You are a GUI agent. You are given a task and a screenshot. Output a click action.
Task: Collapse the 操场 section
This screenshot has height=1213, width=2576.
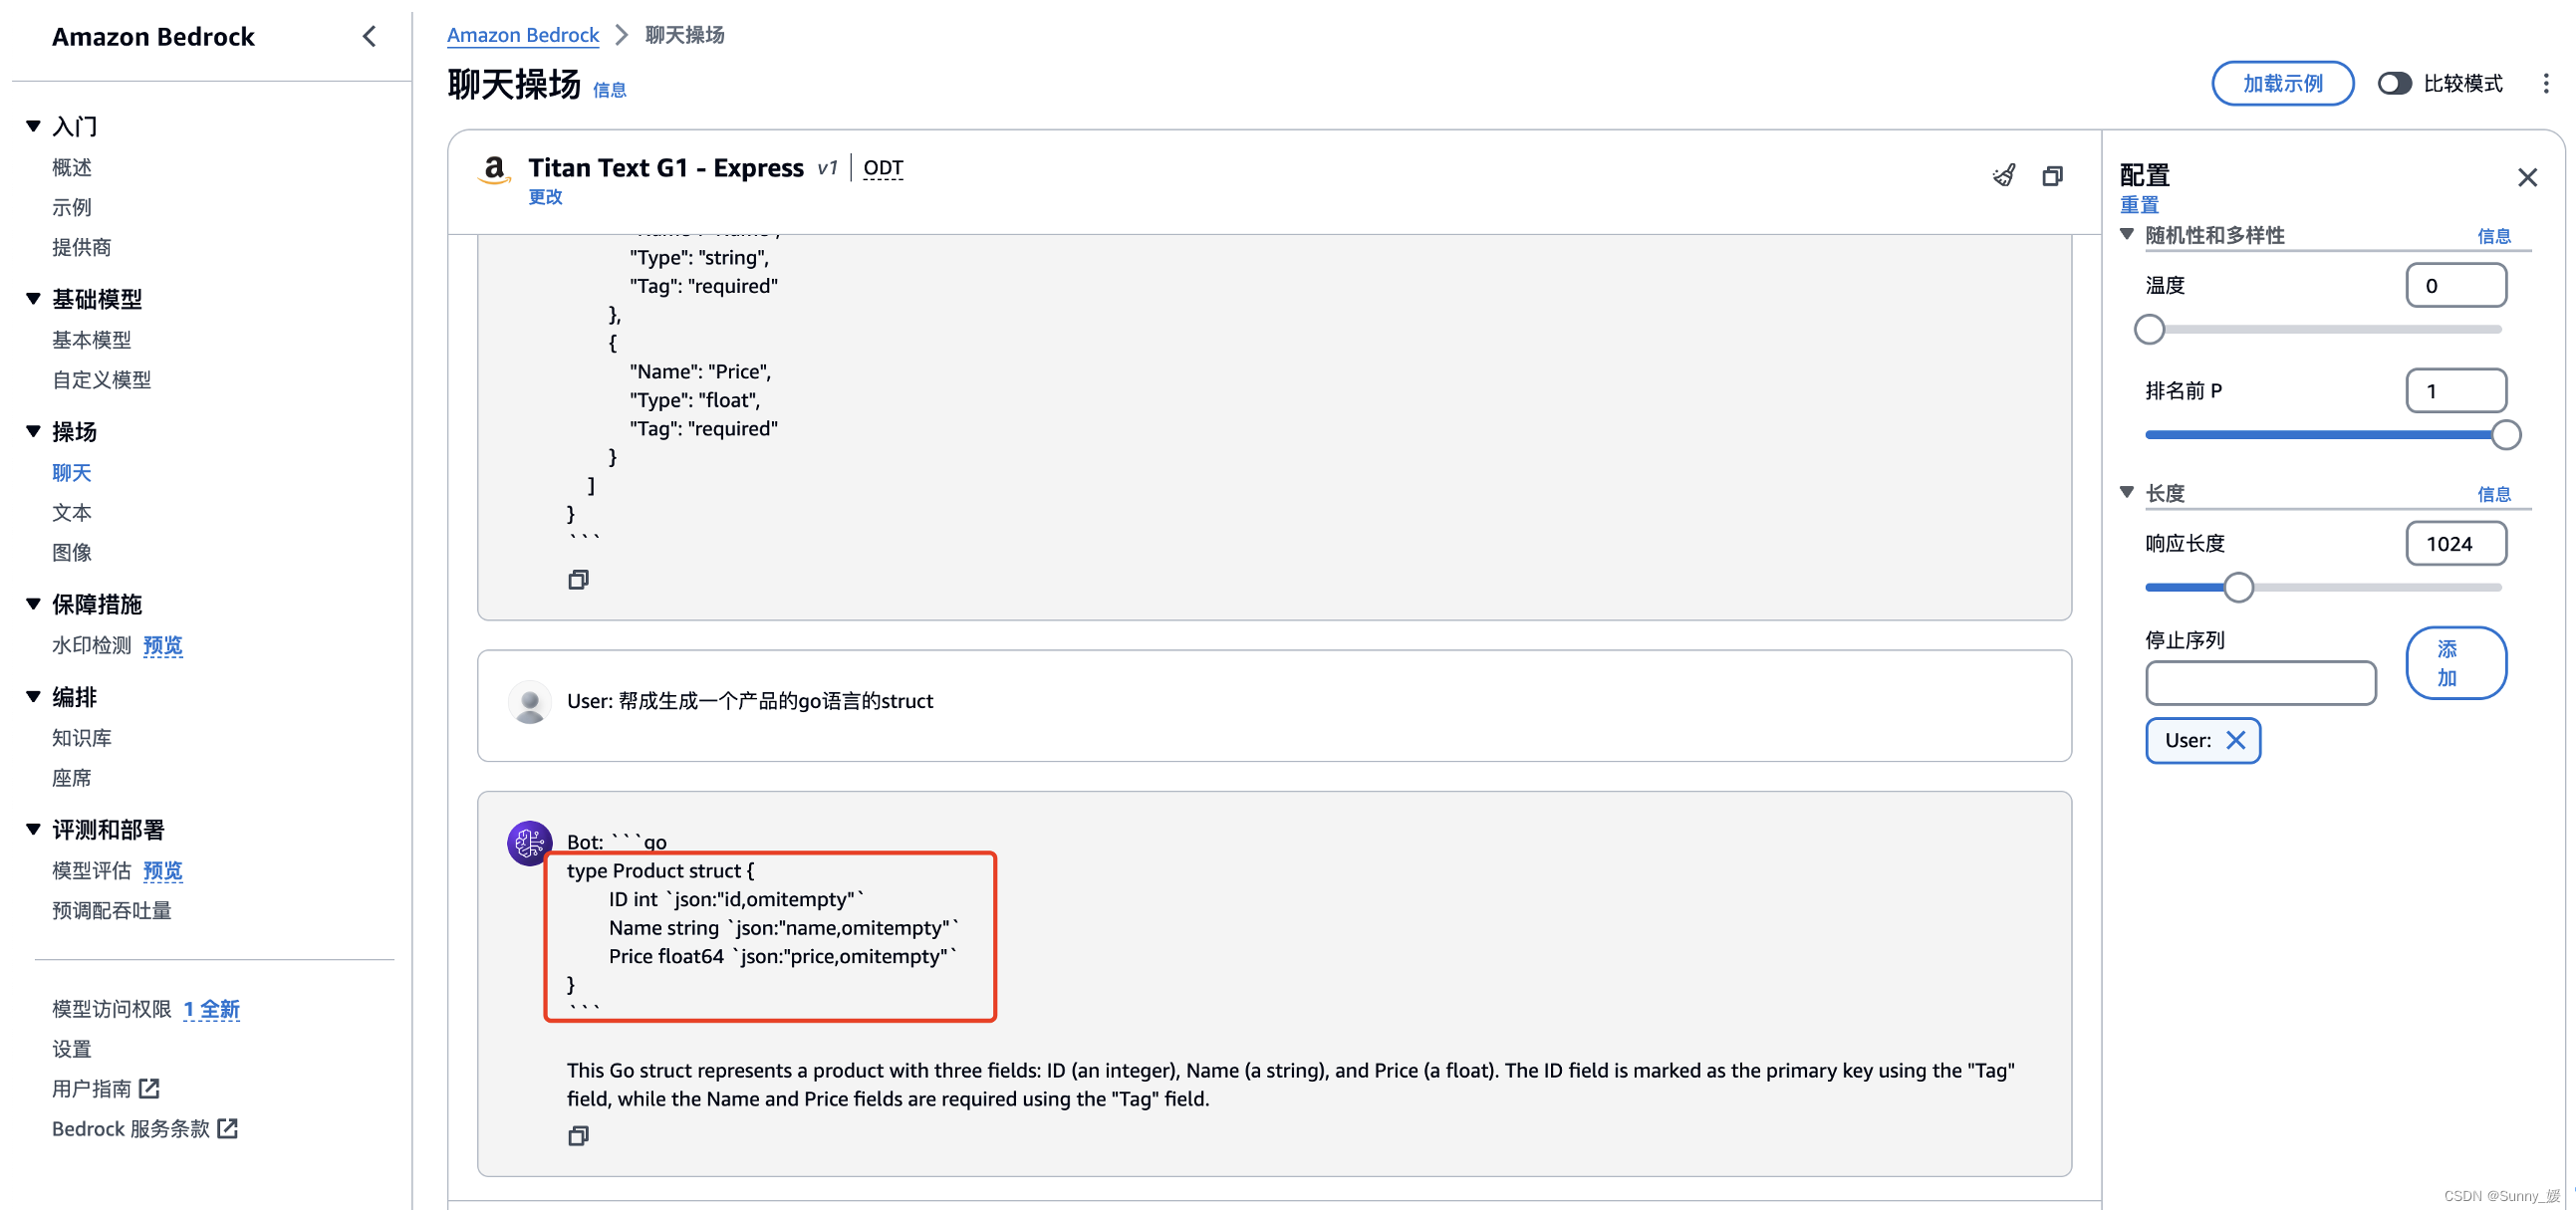33,431
